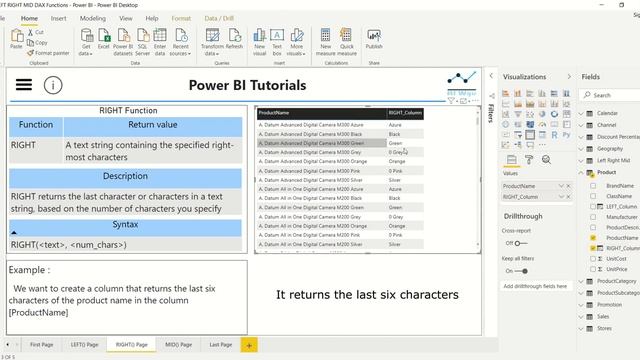The width and height of the screenshot is (640, 360).
Task: Turn off the Keep all filters toggle
Action: pos(521,271)
